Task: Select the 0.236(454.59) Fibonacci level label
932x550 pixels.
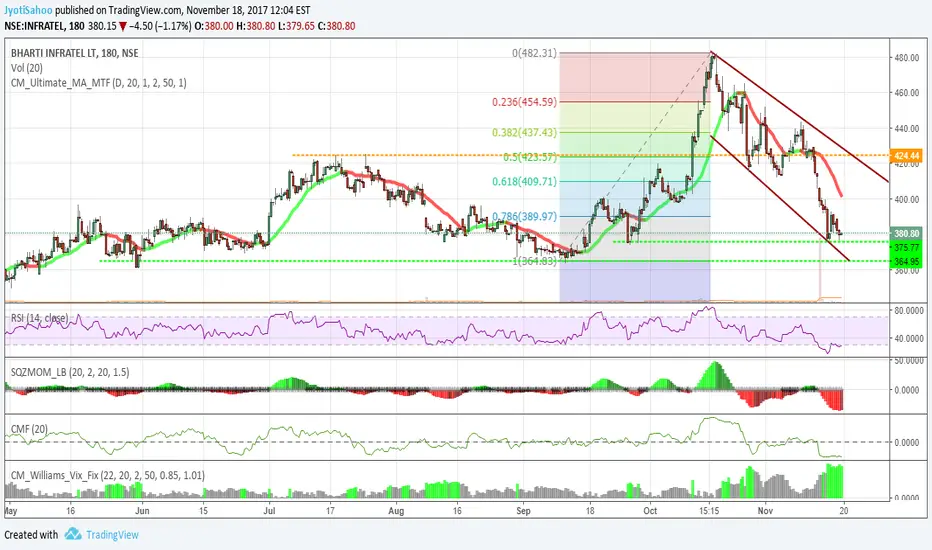Action: point(524,102)
